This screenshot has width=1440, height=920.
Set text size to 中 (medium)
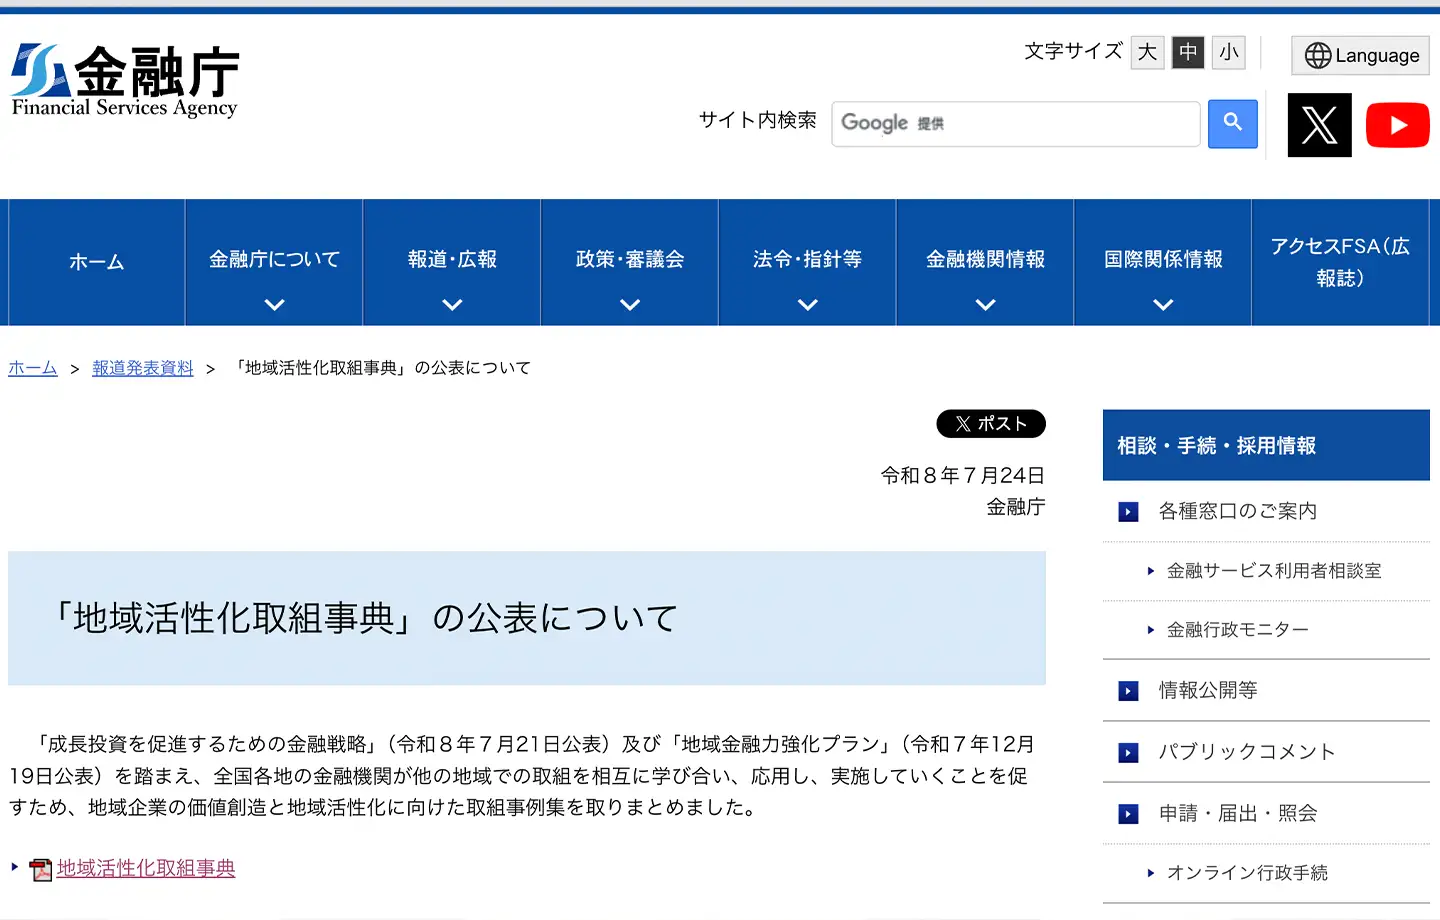pyautogui.click(x=1188, y=52)
